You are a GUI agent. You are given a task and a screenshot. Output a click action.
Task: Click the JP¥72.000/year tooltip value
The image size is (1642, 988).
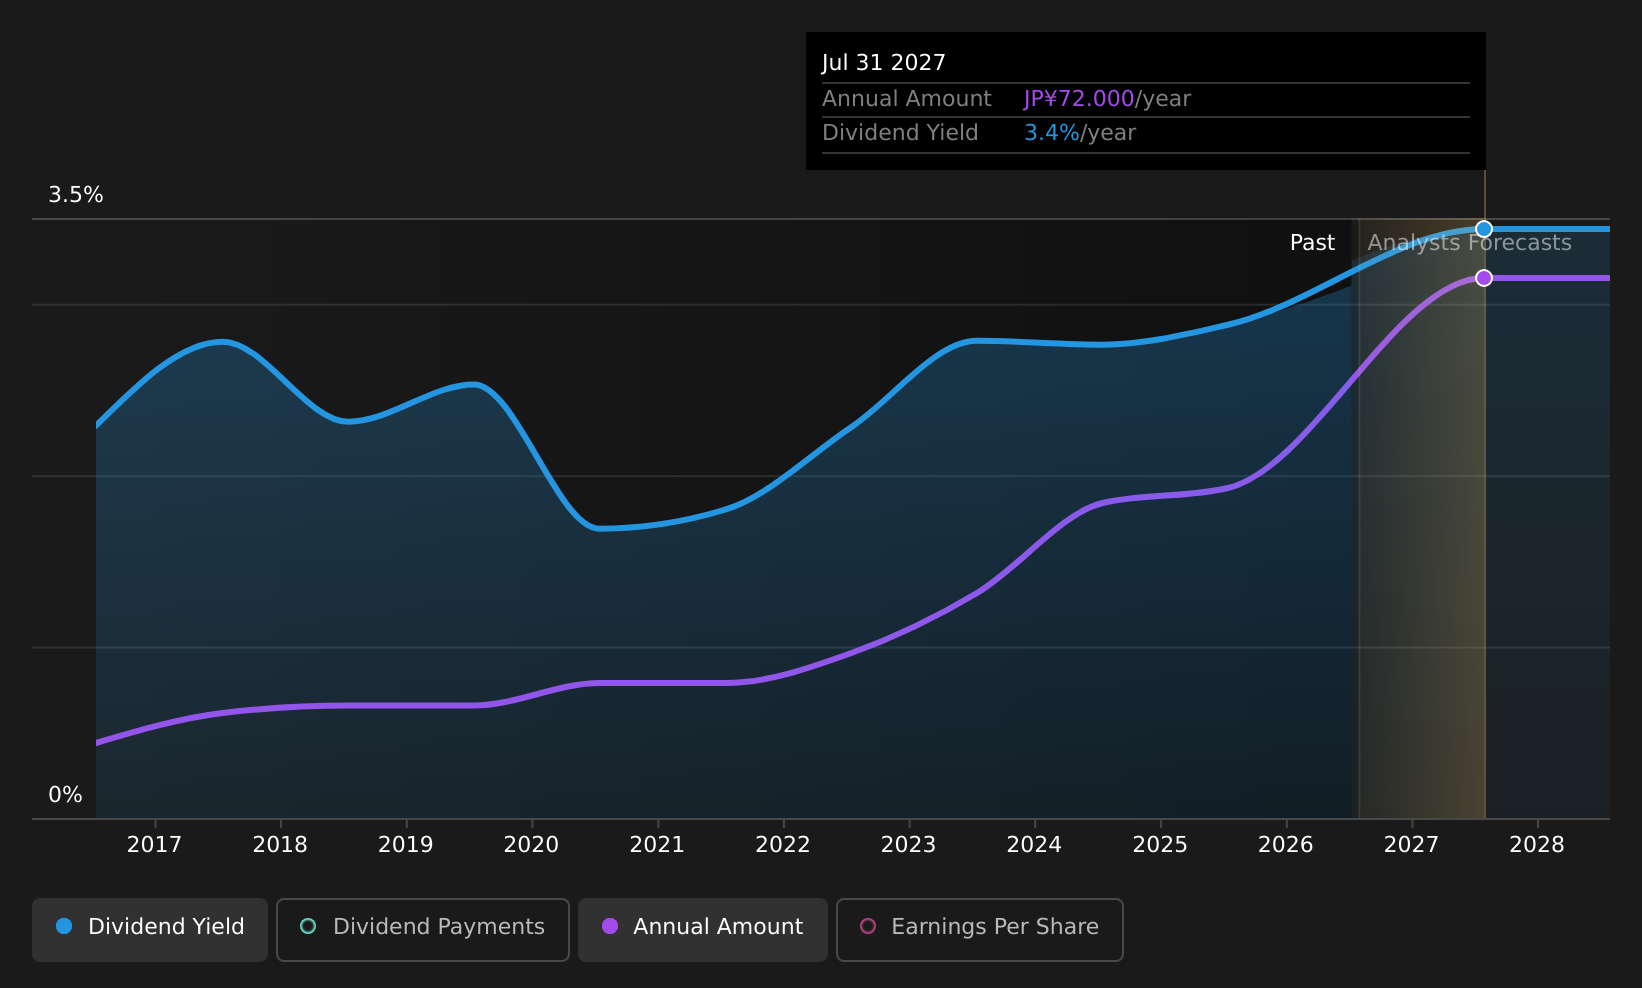(1107, 99)
